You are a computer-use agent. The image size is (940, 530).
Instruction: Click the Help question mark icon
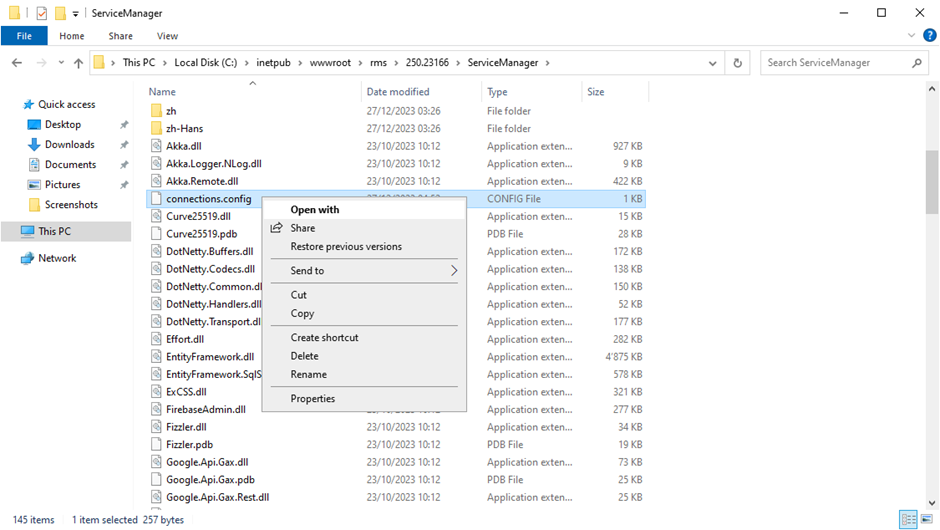pos(930,35)
